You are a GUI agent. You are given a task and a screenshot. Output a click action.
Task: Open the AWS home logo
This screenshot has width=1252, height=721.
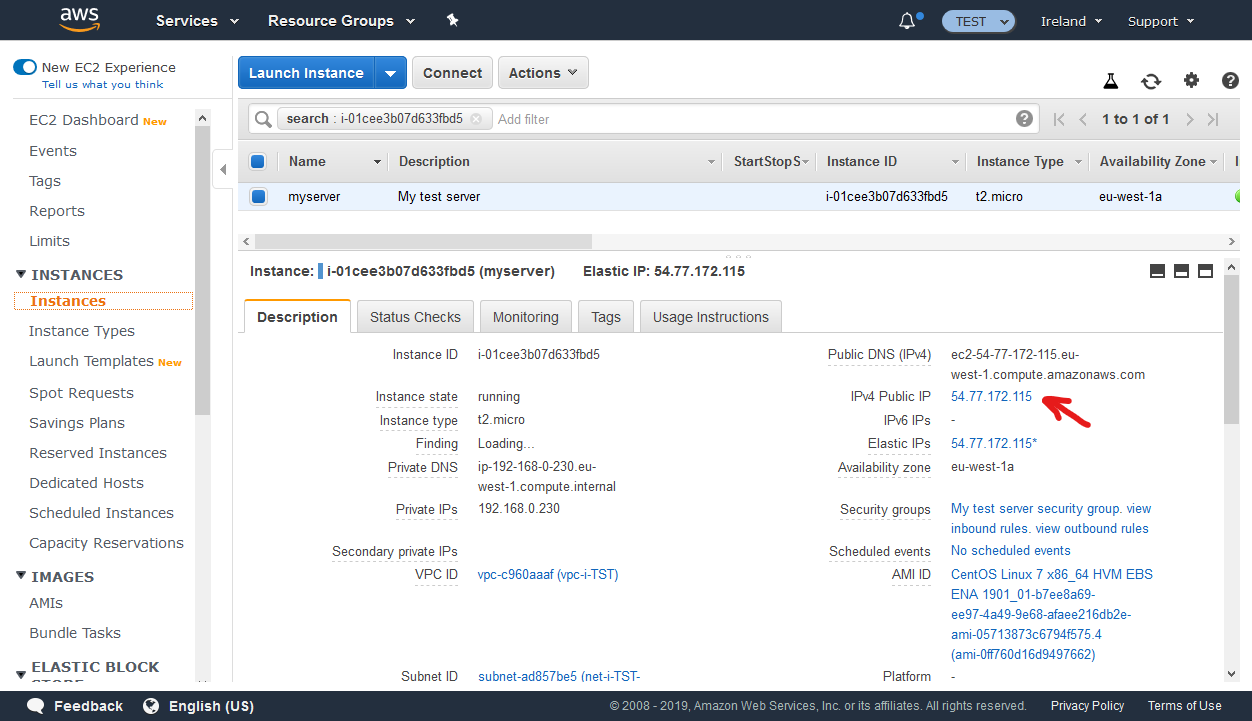point(79,20)
